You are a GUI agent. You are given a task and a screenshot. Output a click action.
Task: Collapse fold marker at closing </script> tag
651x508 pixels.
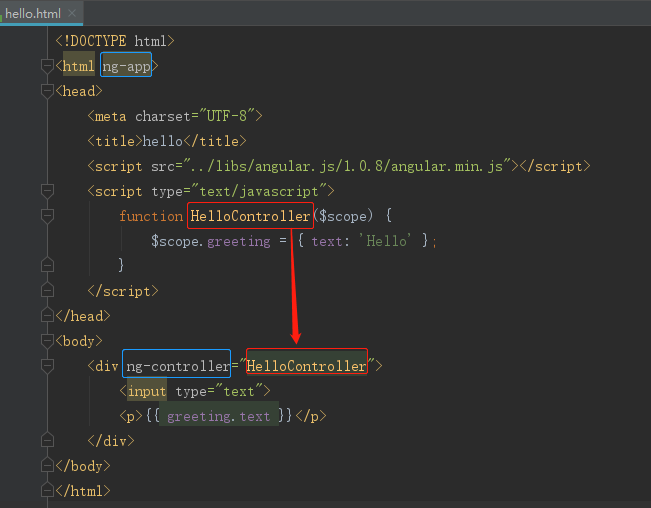(47, 290)
